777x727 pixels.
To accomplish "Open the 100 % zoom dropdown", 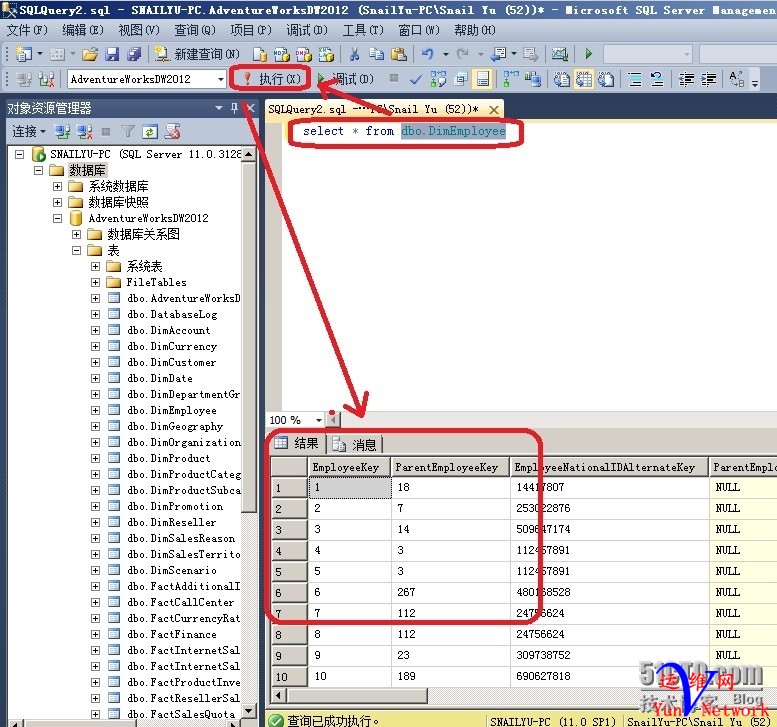I will (319, 420).
